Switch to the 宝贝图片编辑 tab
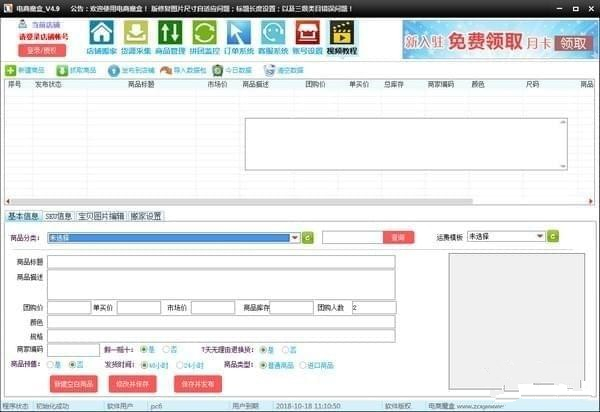 (x=101, y=216)
